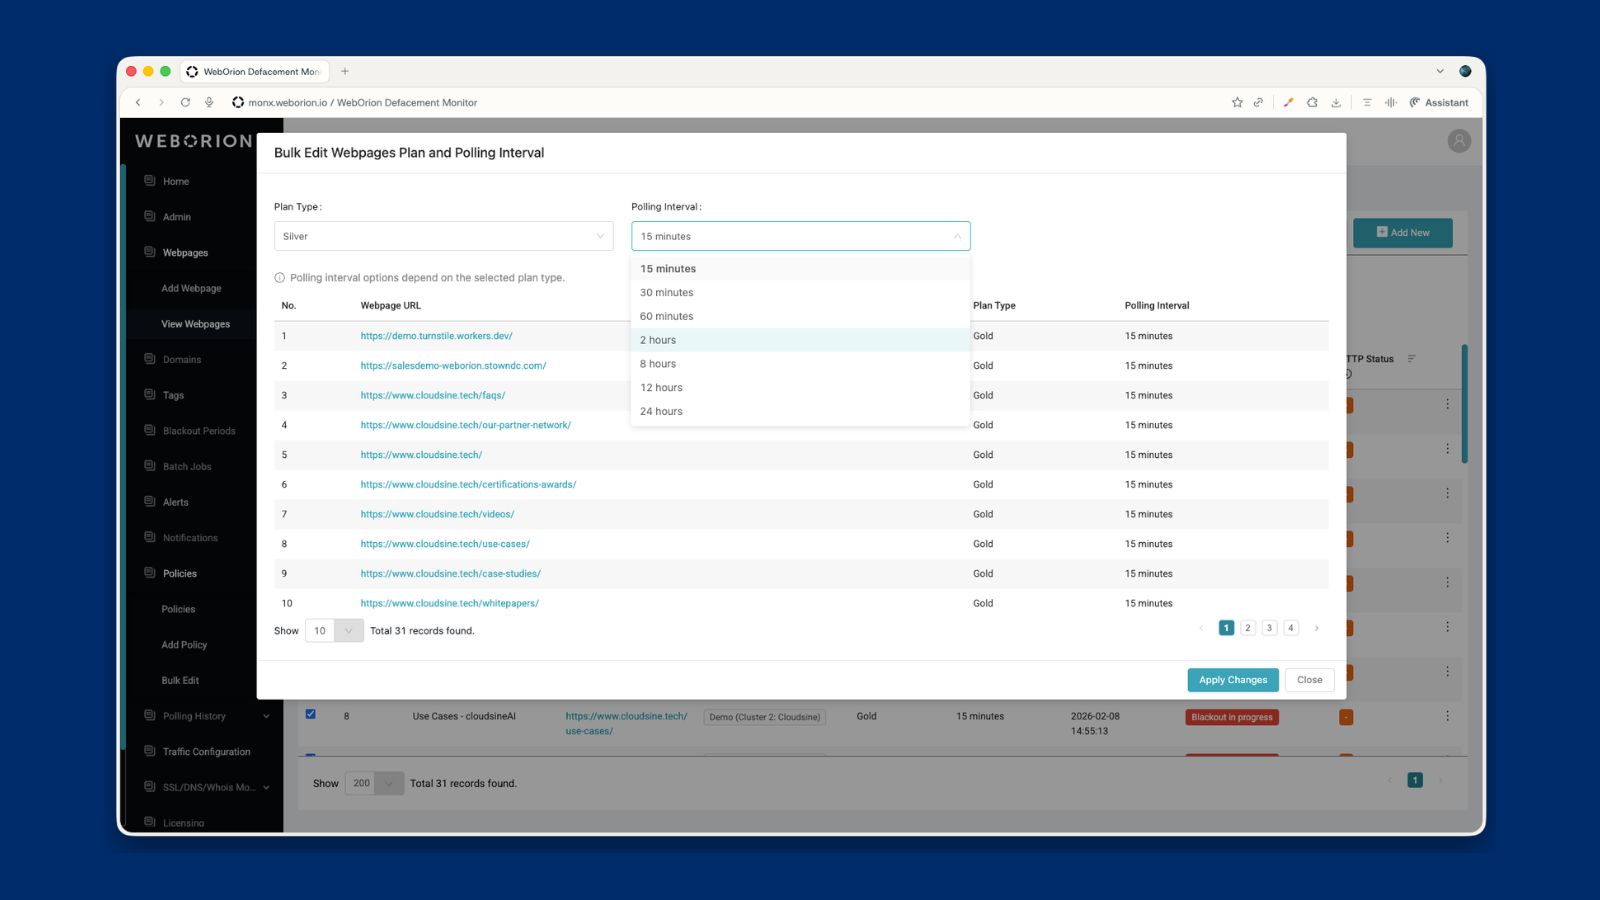The height and width of the screenshot is (900, 1600).
Task: Click the copy link icon in address bar
Action: point(1258,102)
